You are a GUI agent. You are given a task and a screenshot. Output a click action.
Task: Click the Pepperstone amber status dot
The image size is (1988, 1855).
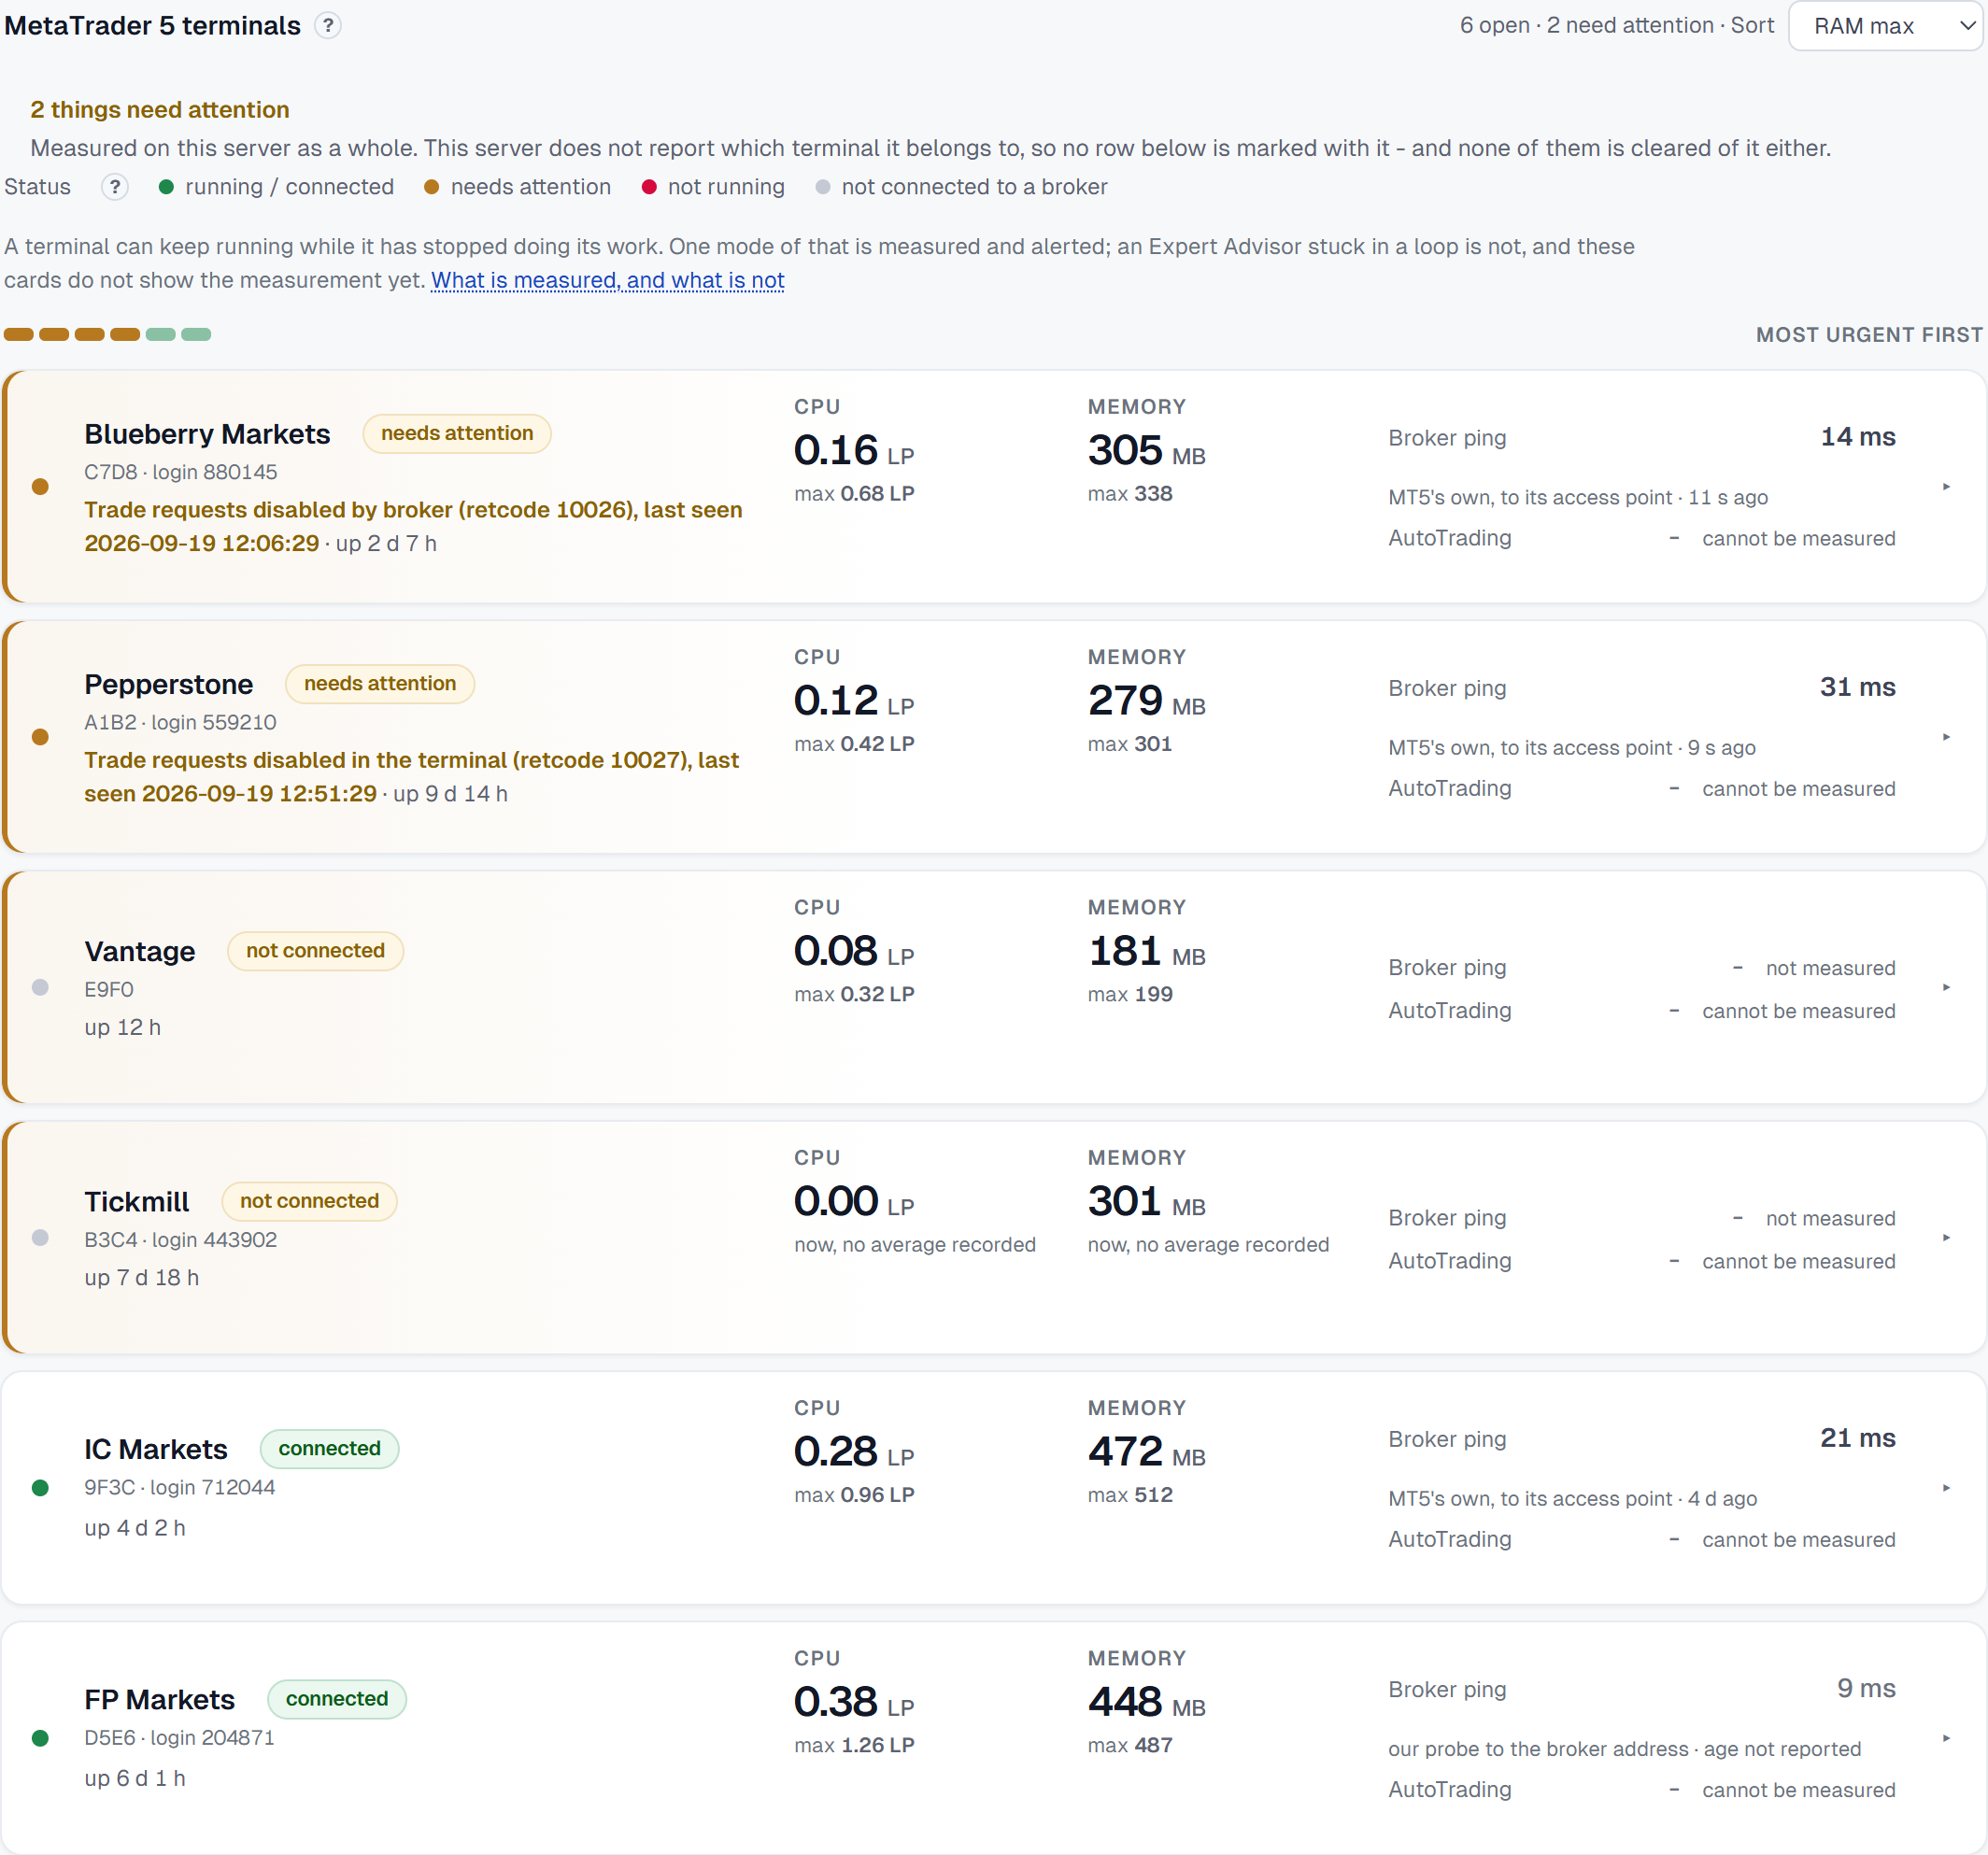[40, 737]
